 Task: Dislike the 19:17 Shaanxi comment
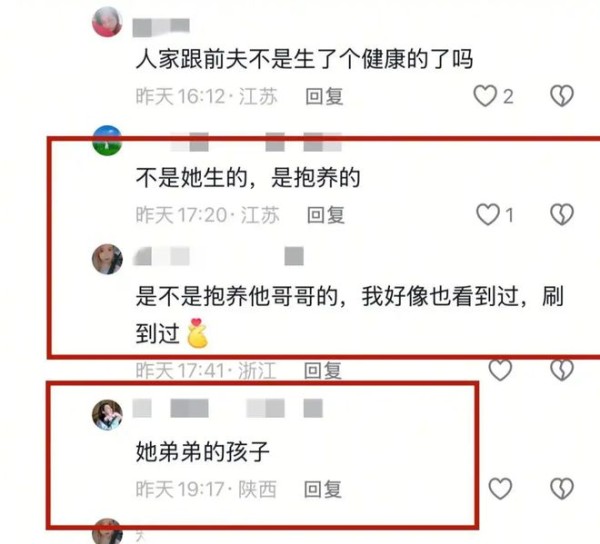coord(562,489)
